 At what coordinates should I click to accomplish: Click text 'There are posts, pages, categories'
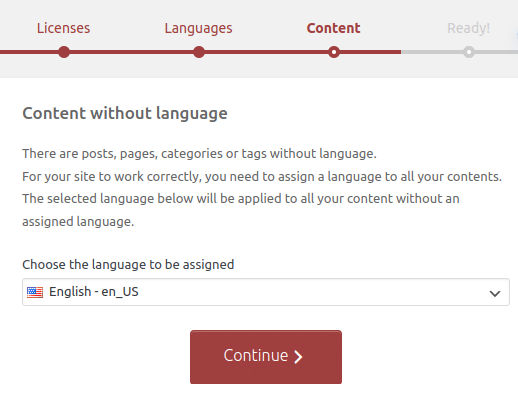pos(122,154)
